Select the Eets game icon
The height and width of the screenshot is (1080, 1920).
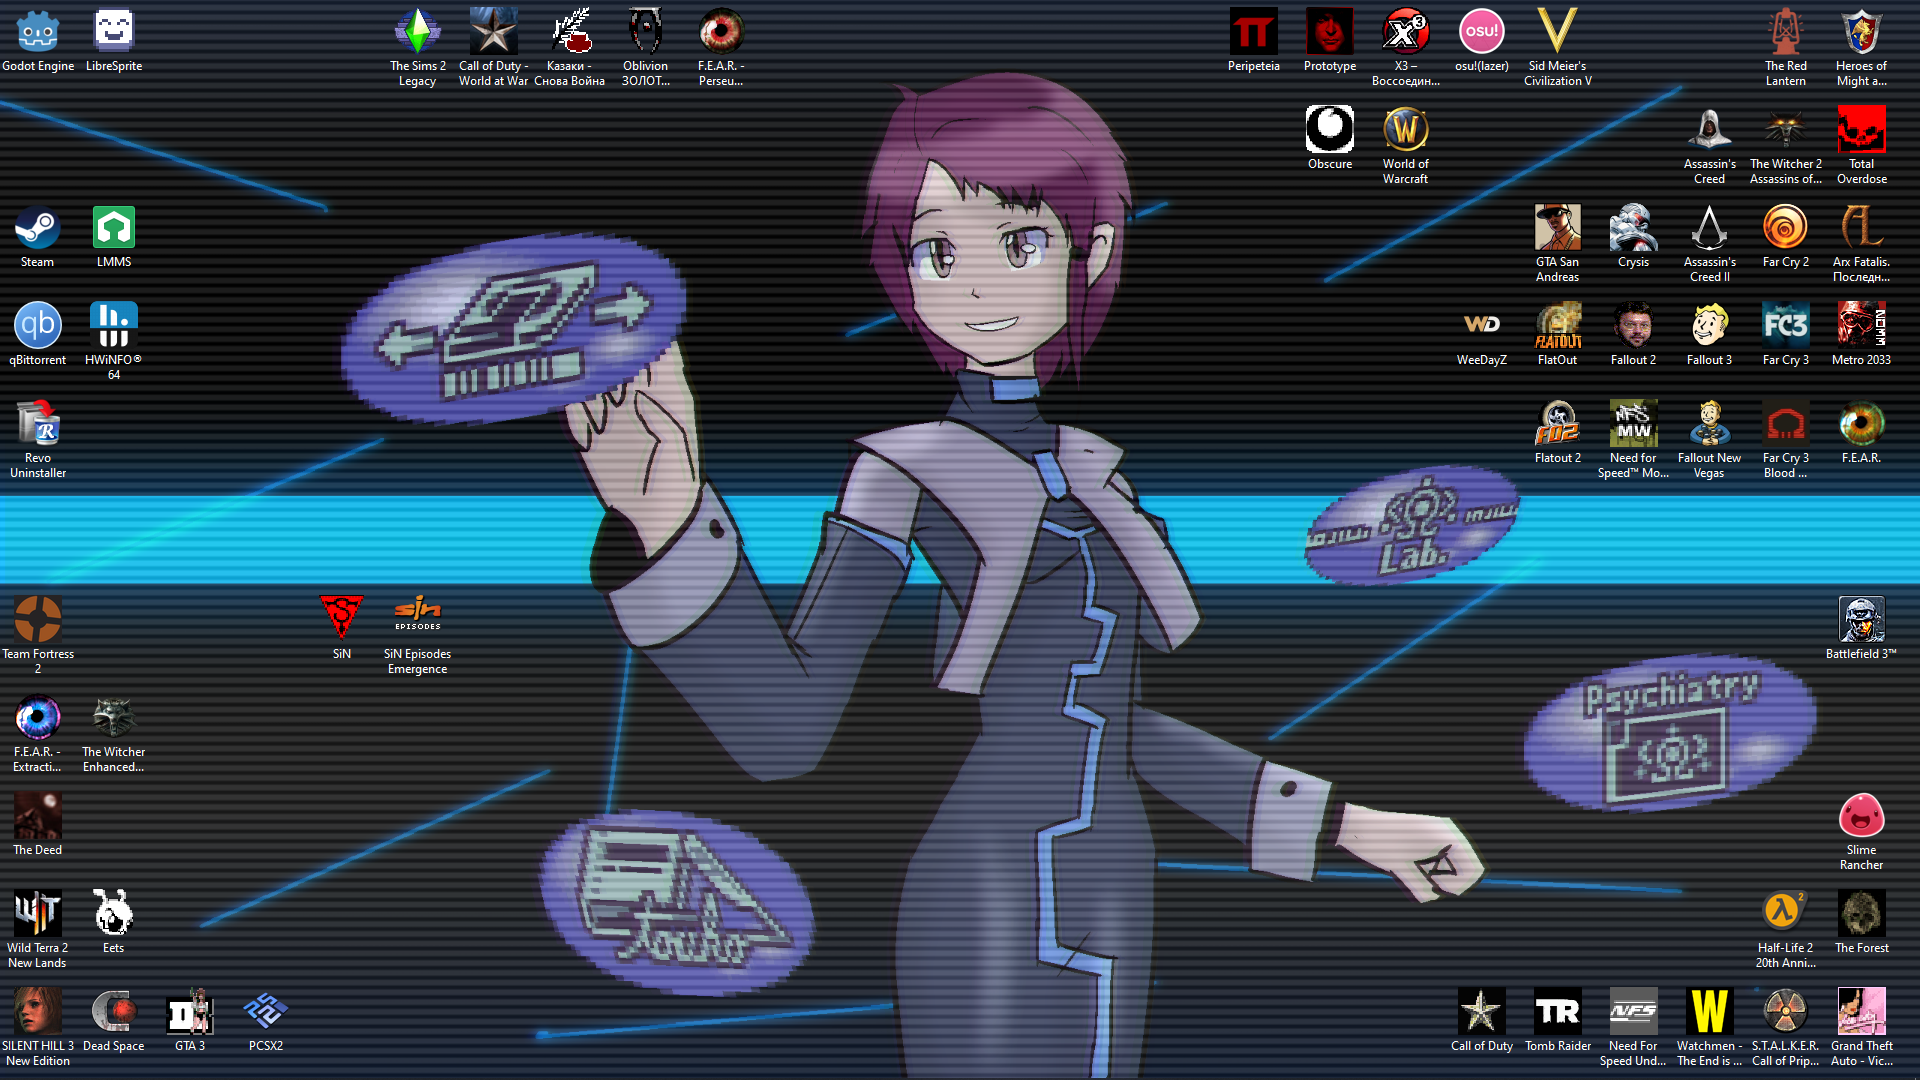click(x=114, y=922)
